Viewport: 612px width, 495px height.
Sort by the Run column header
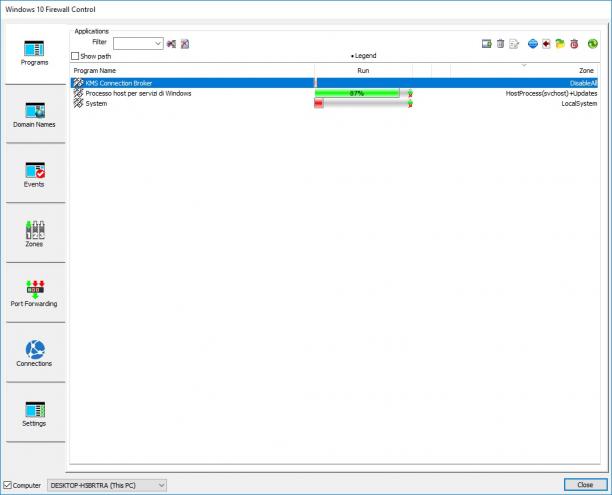[363, 71]
